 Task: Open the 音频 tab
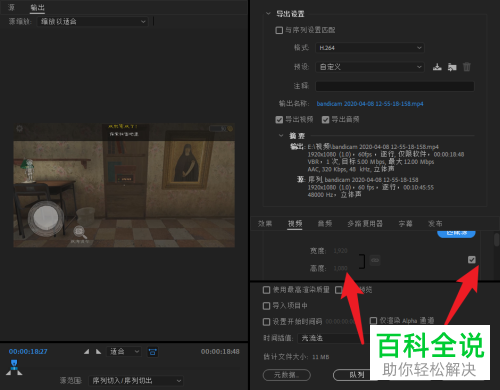(x=325, y=224)
